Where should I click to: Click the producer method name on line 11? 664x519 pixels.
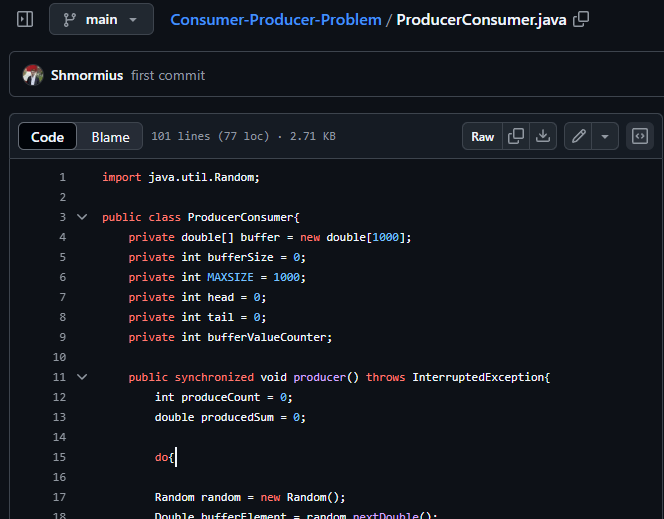click(320, 377)
